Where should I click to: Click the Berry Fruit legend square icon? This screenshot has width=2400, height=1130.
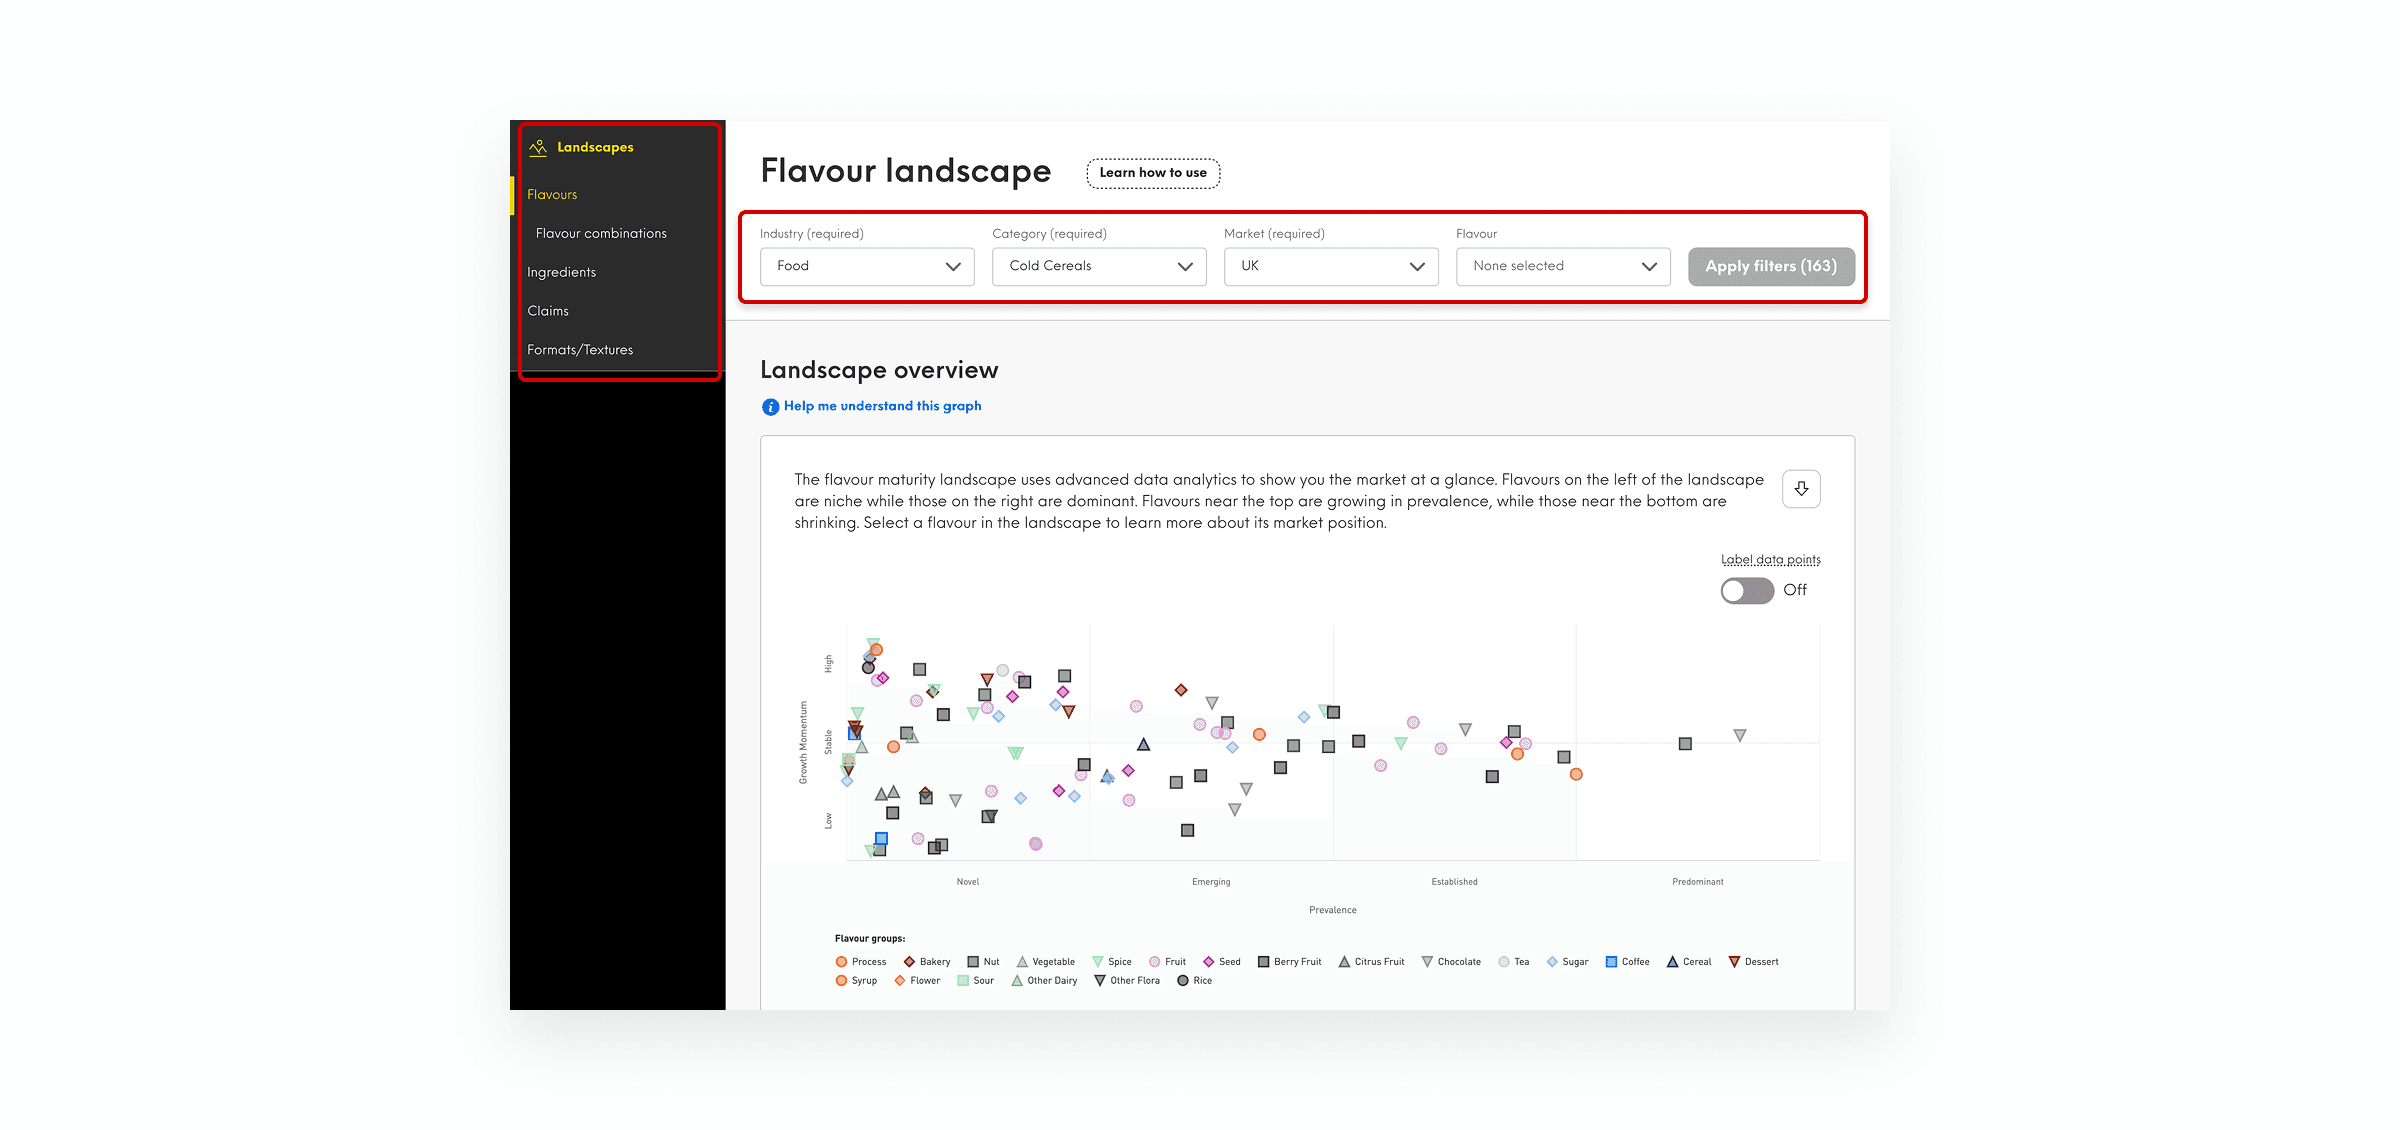[x=1263, y=962]
